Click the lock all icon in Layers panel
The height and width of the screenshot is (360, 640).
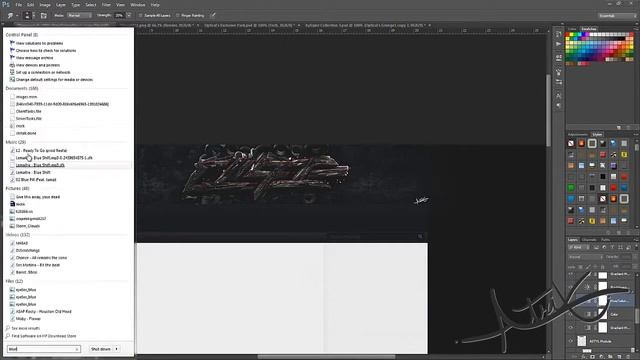(603, 267)
